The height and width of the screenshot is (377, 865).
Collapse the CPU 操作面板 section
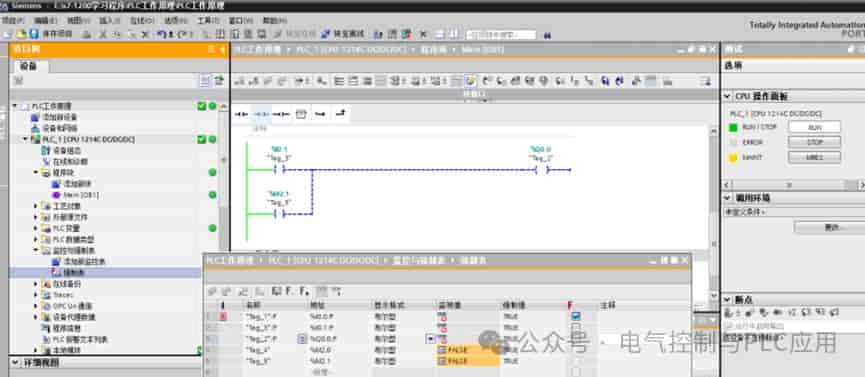(x=728, y=97)
